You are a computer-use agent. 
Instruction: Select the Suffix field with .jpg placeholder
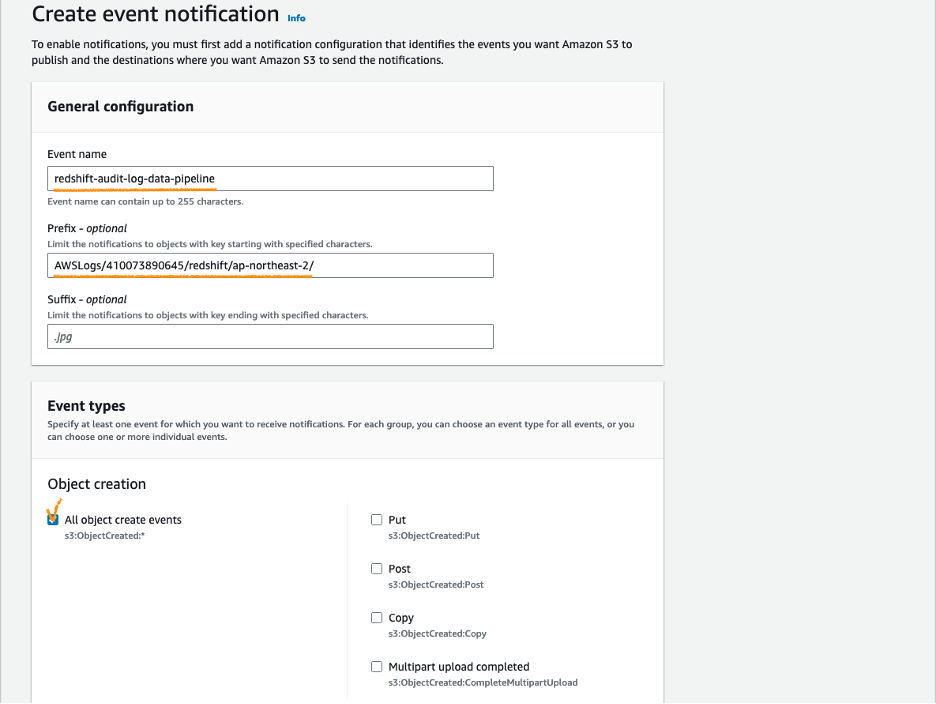(x=270, y=336)
